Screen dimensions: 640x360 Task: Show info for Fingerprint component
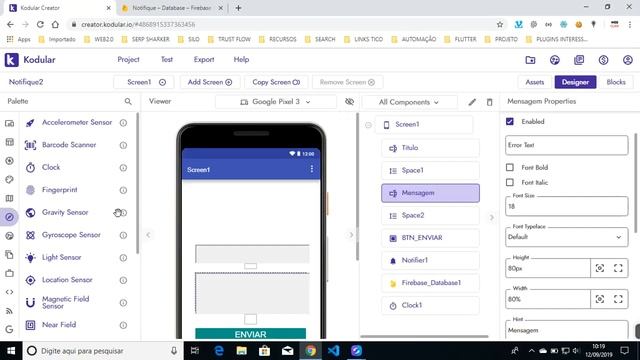click(x=123, y=190)
